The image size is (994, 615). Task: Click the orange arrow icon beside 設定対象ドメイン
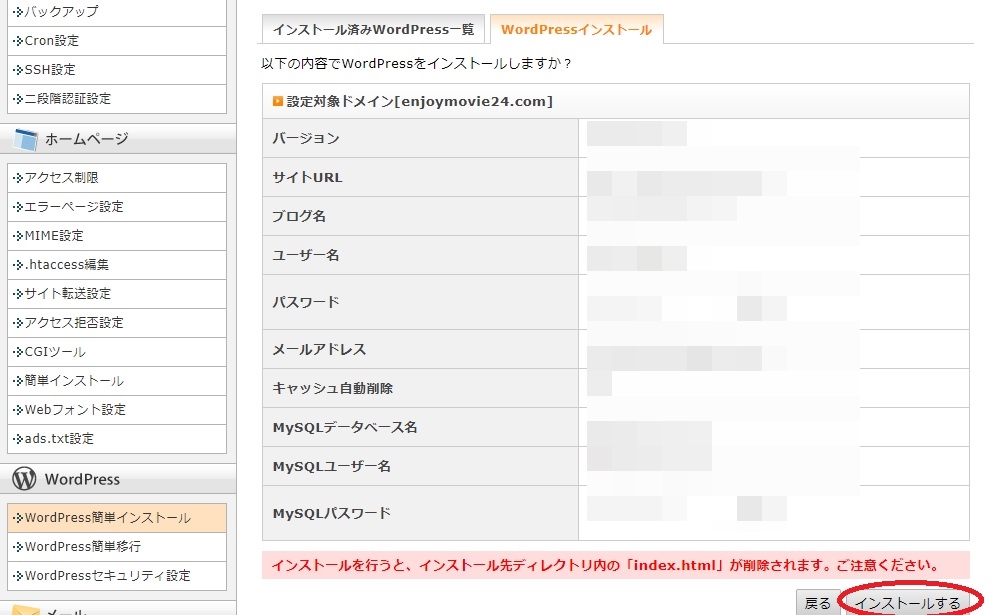[278, 101]
